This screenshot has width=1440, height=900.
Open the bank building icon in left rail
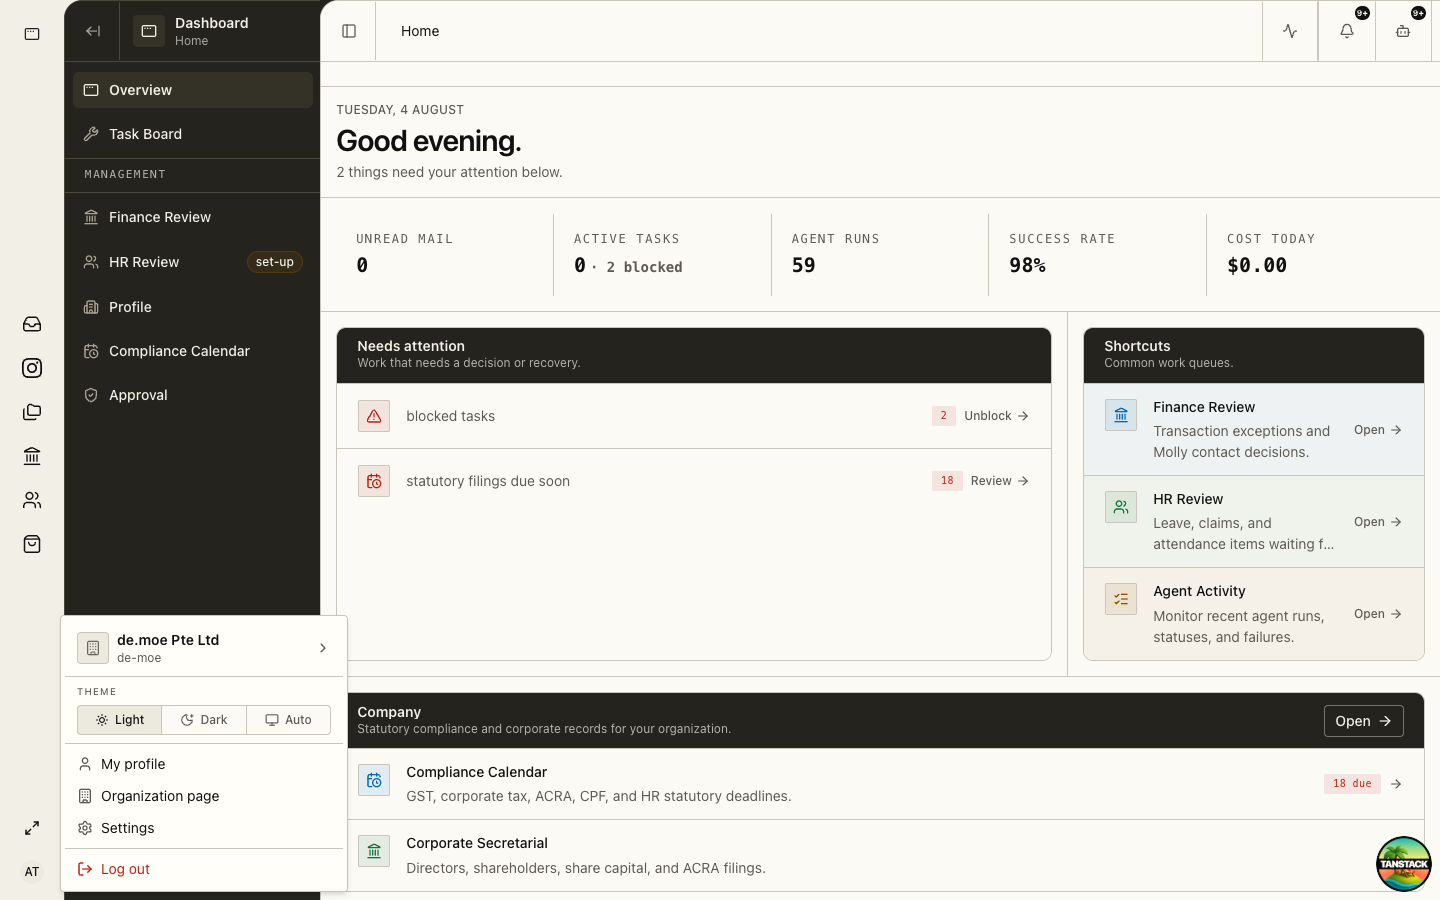click(32, 456)
